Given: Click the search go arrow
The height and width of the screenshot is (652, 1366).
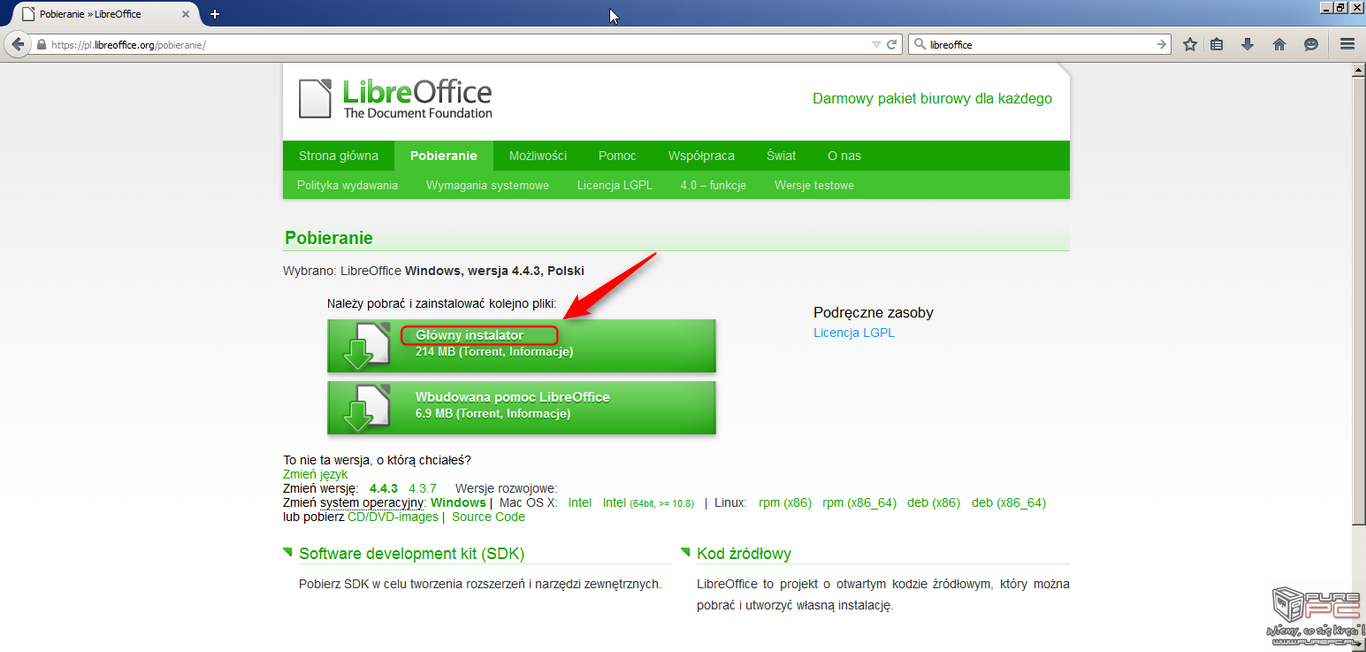Looking at the screenshot, I should [1161, 45].
